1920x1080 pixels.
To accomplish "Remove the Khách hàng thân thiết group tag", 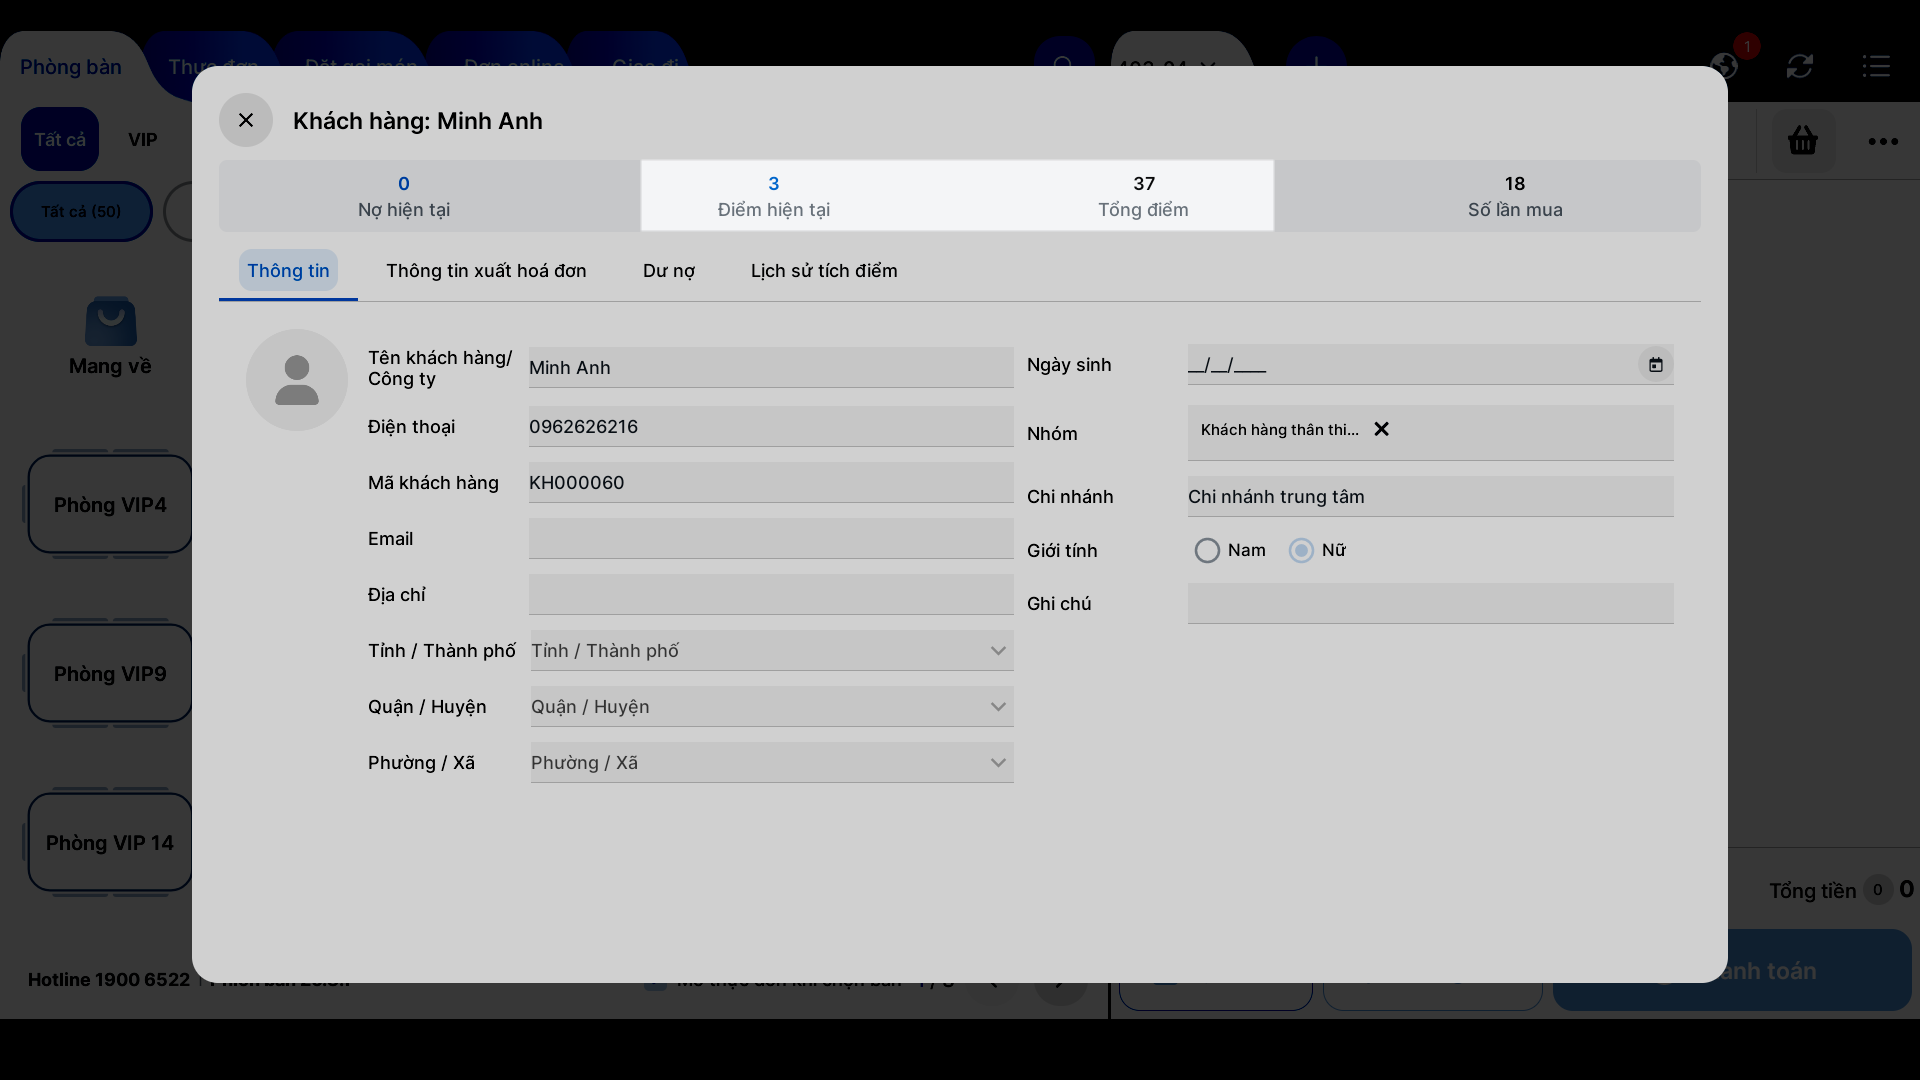I will (x=1381, y=429).
